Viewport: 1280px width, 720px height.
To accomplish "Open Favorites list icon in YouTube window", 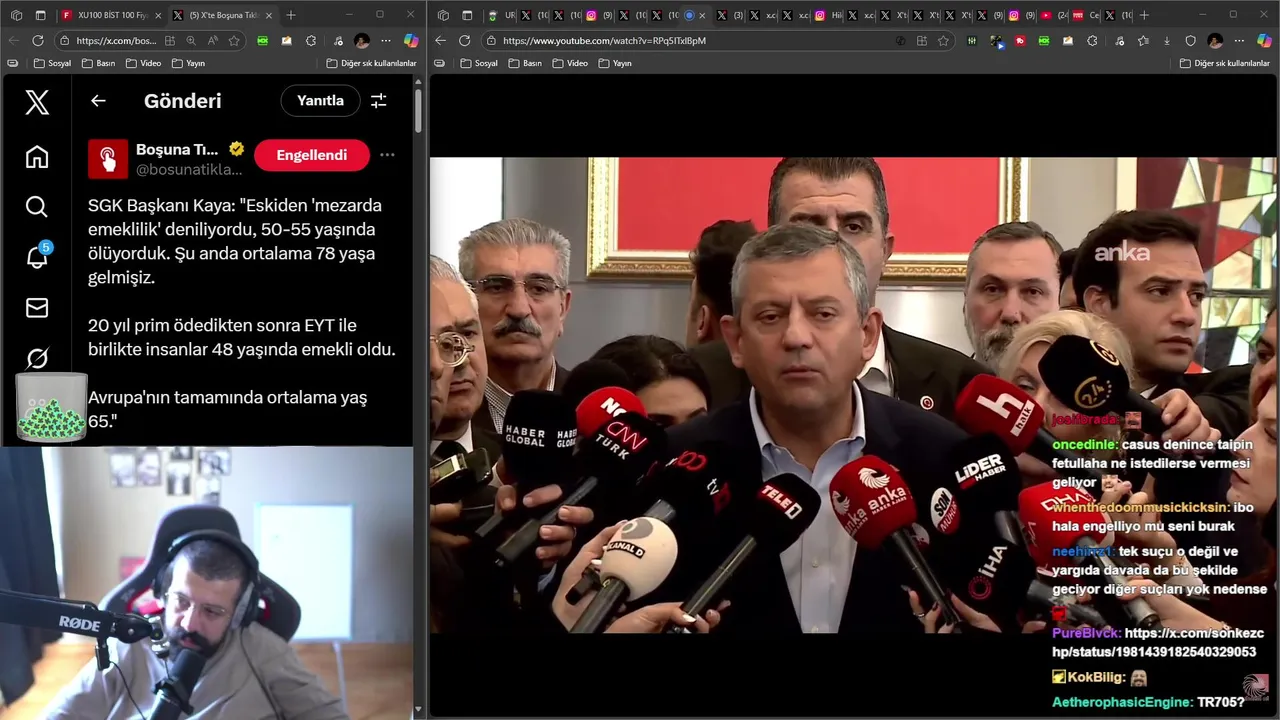I will [1143, 41].
